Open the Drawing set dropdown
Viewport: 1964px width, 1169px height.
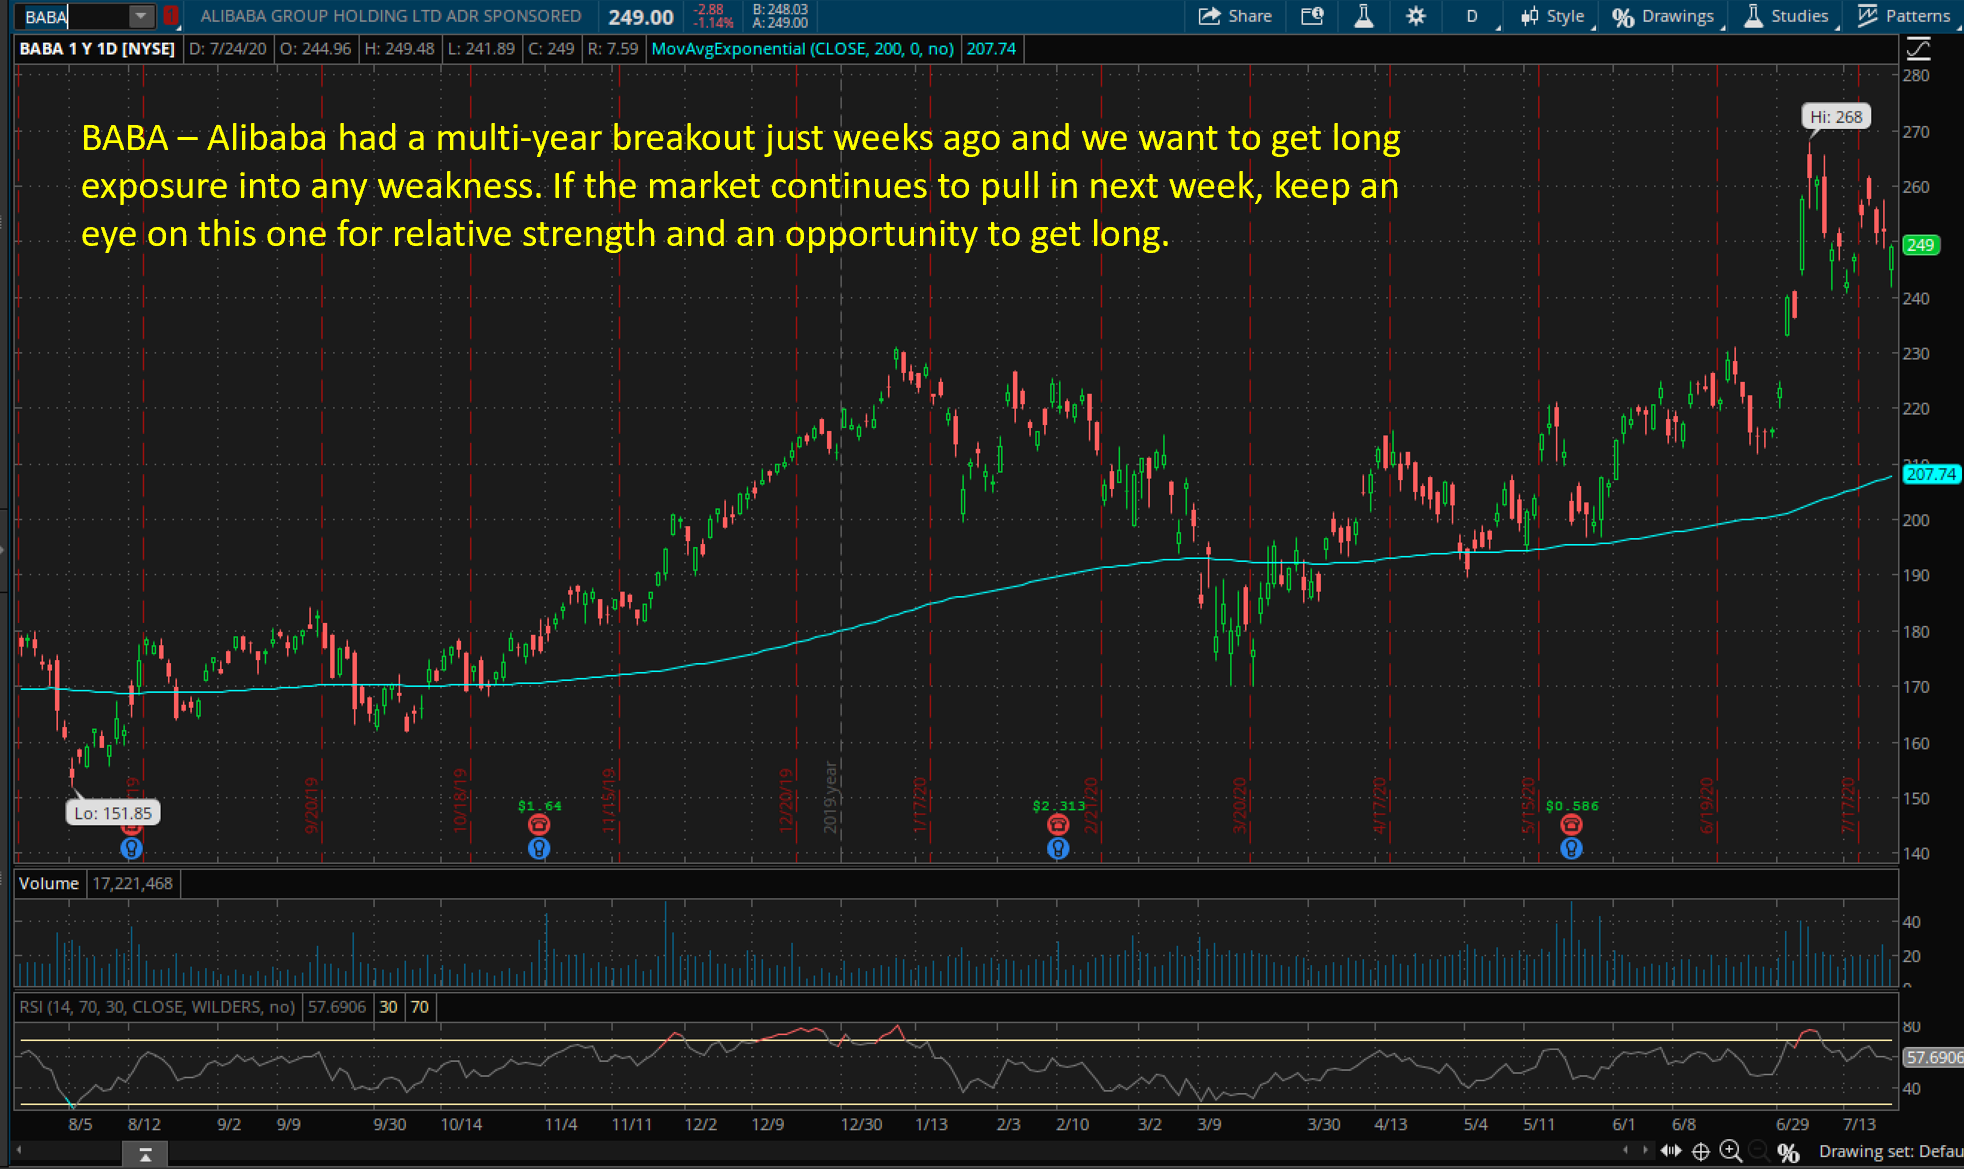[1890, 1152]
